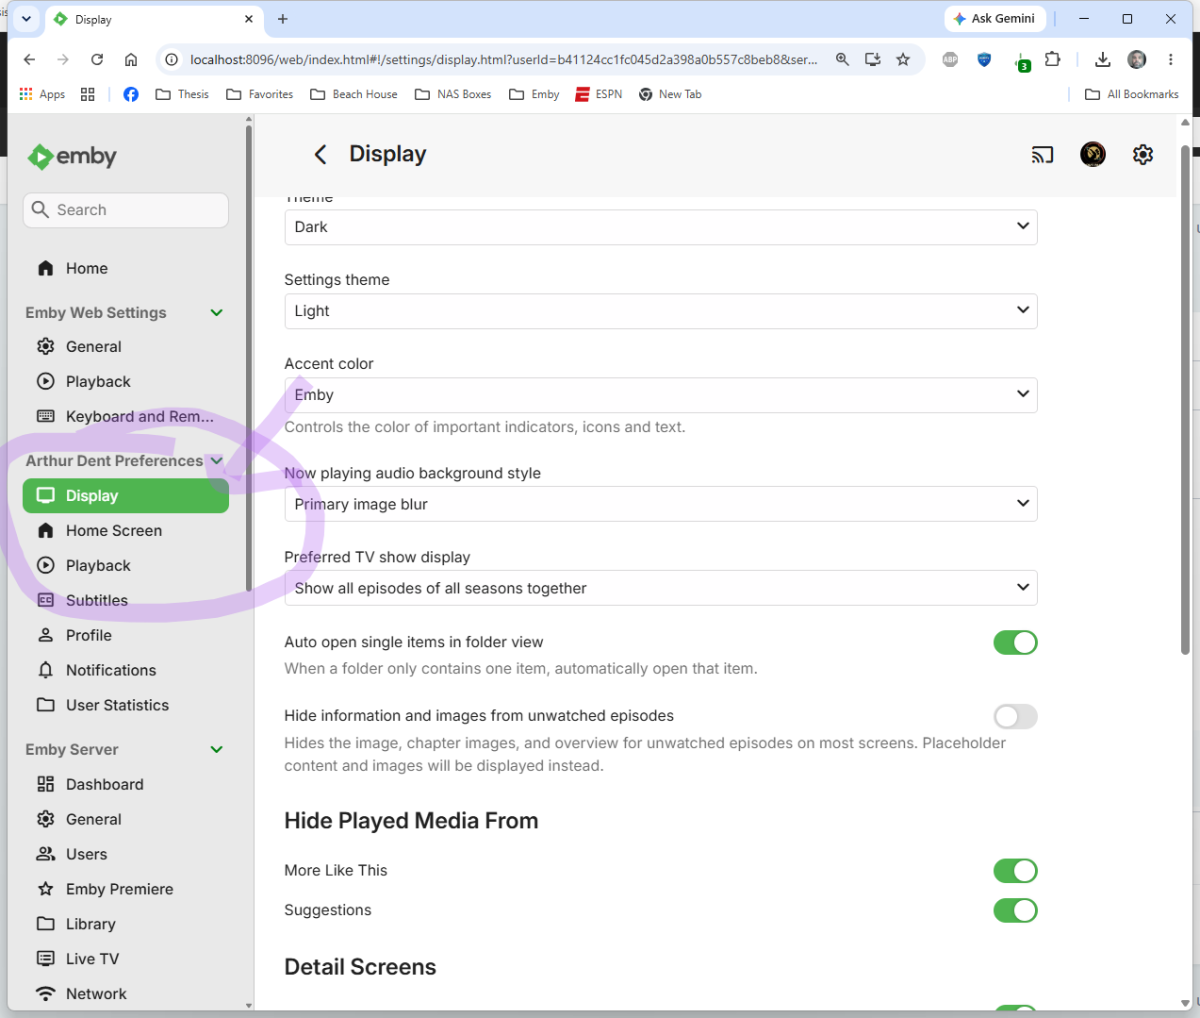Viewport: 1200px width, 1018px height.
Task: Open a new Chrome tab
Action: pos(283,19)
